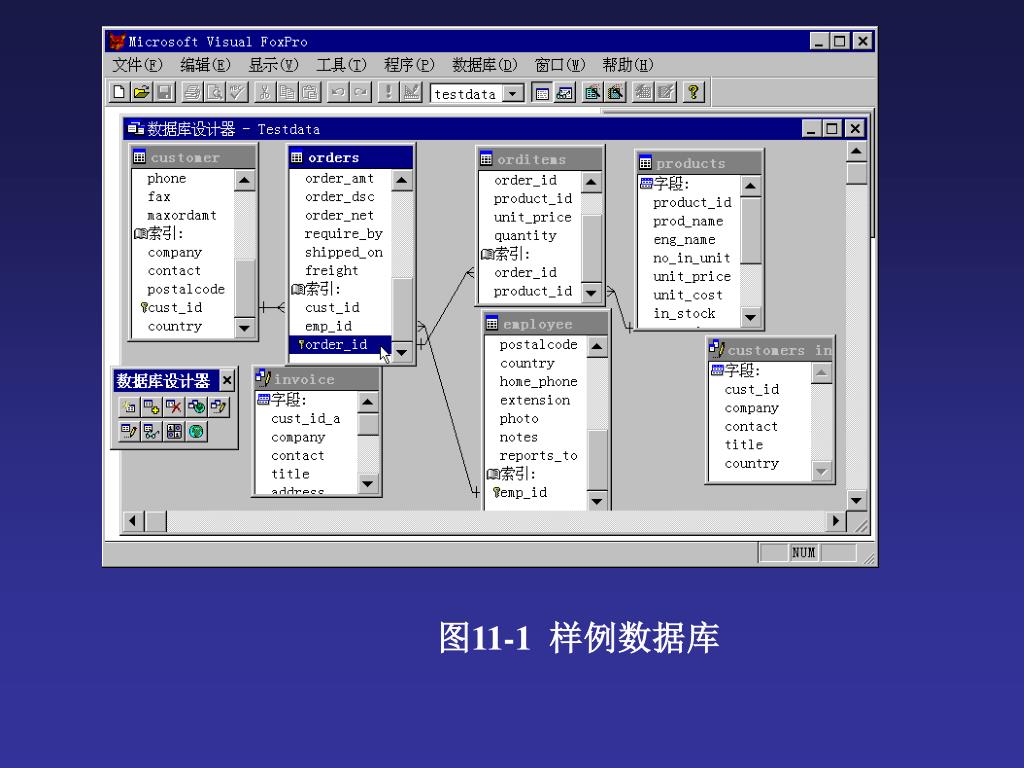
Task: Click the AutoForm wizard toolbar icon
Action: [x=643, y=92]
